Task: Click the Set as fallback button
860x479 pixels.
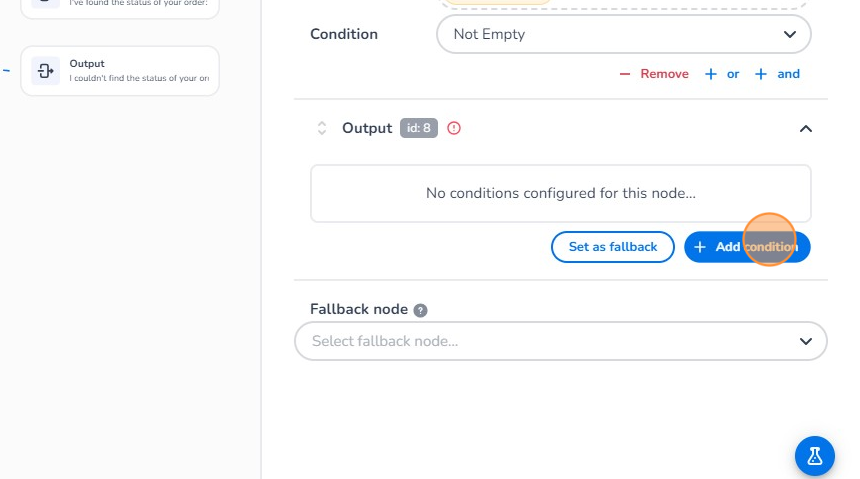Action: point(613,247)
